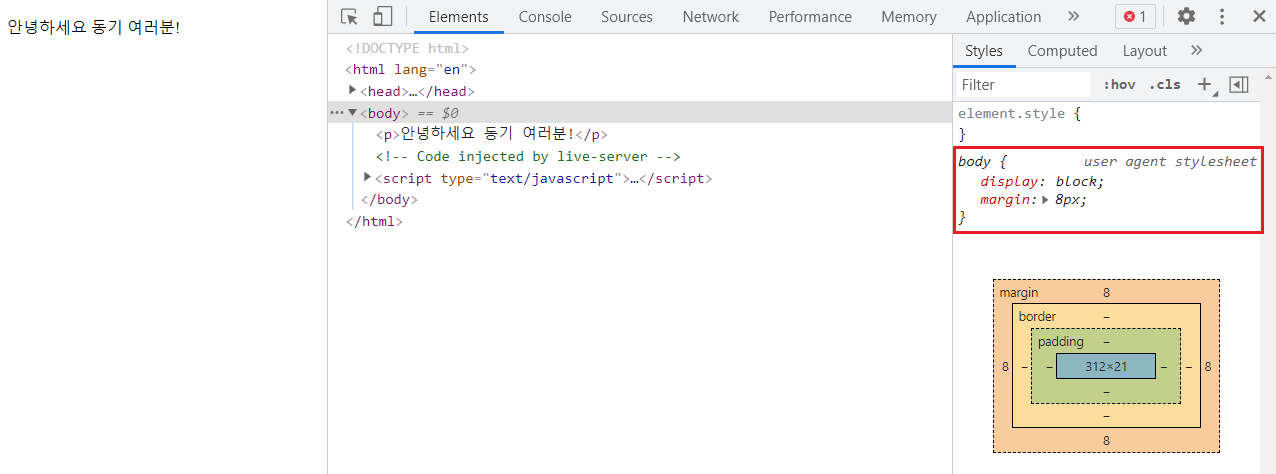Collapse the body element node
1276x474 pixels.
click(352, 112)
